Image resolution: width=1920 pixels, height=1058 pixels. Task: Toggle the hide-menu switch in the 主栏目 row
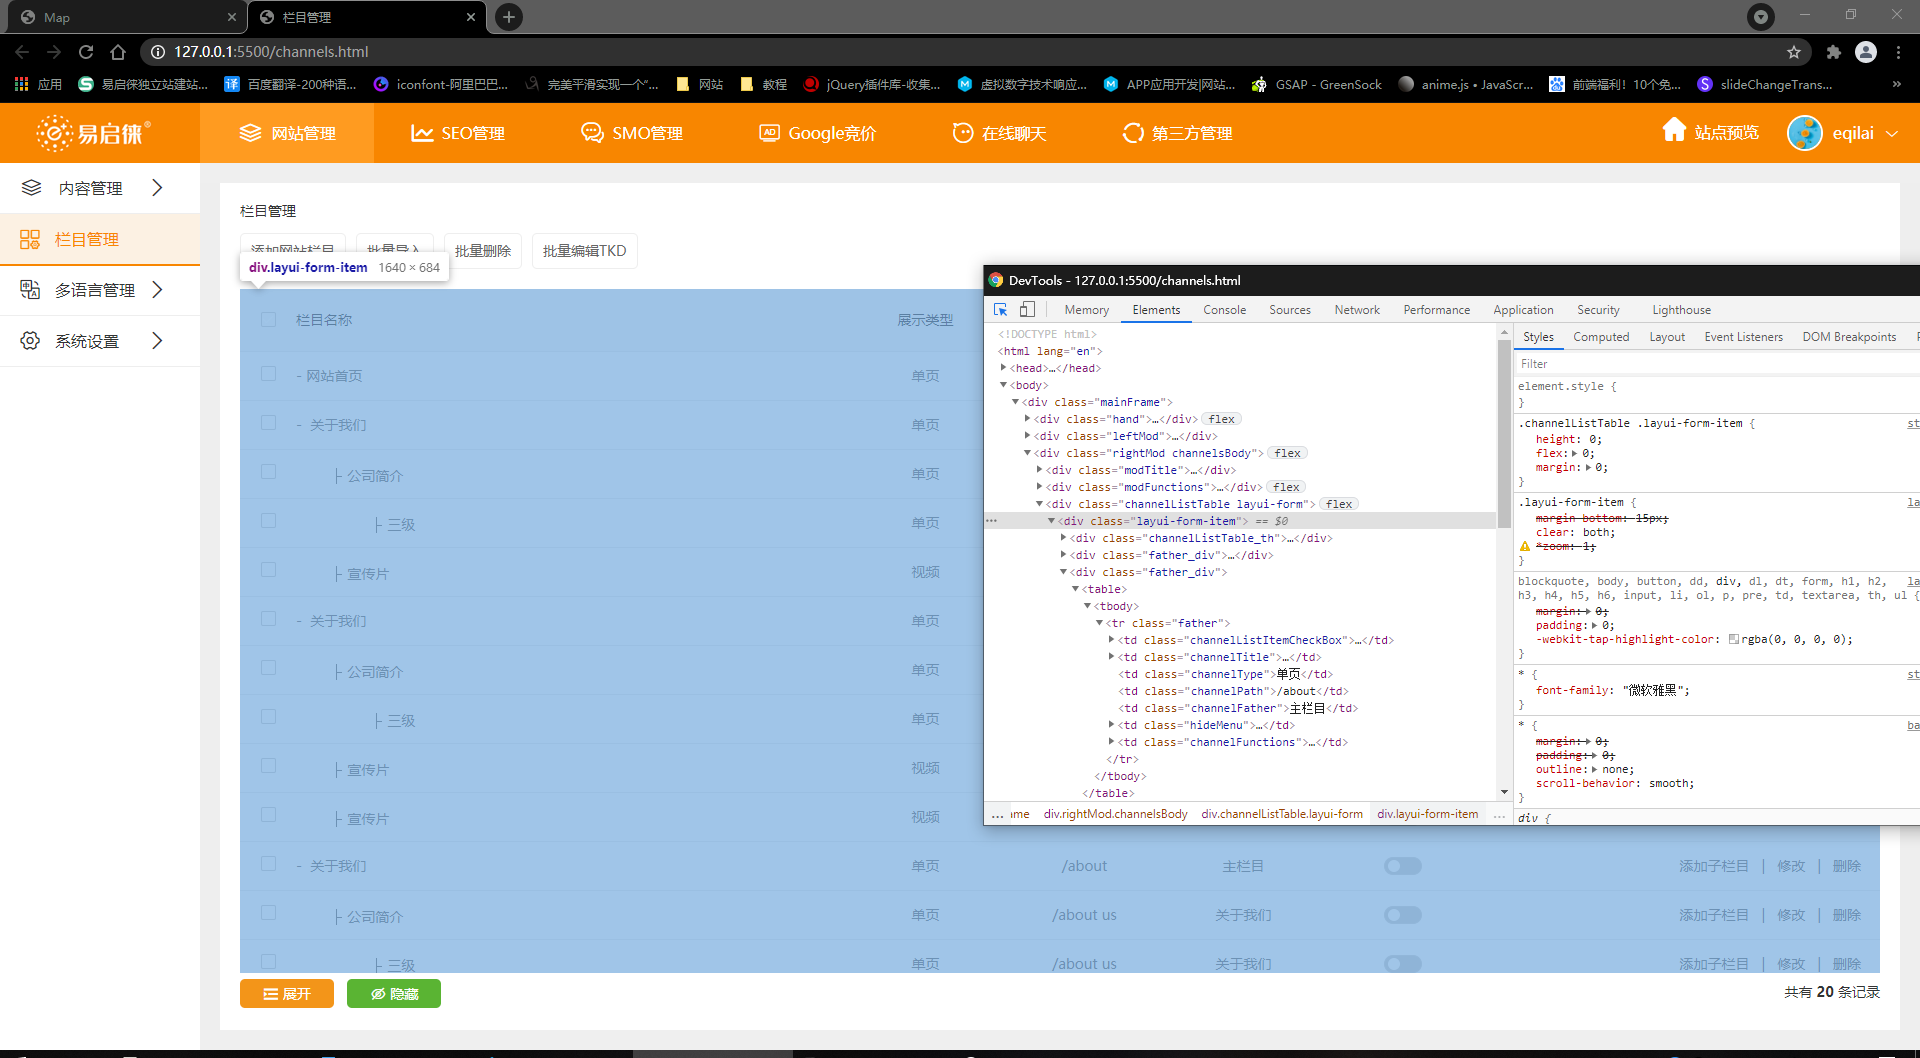click(1403, 866)
